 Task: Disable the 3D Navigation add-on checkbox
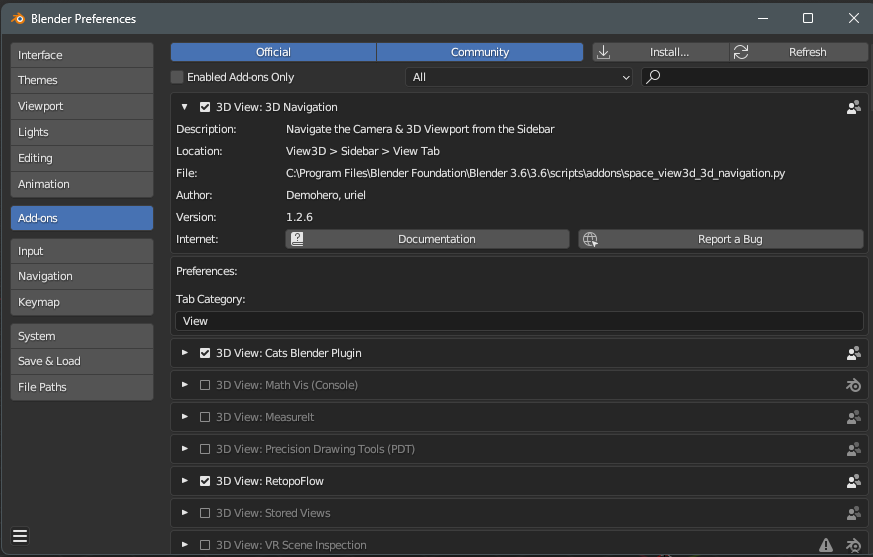click(205, 107)
